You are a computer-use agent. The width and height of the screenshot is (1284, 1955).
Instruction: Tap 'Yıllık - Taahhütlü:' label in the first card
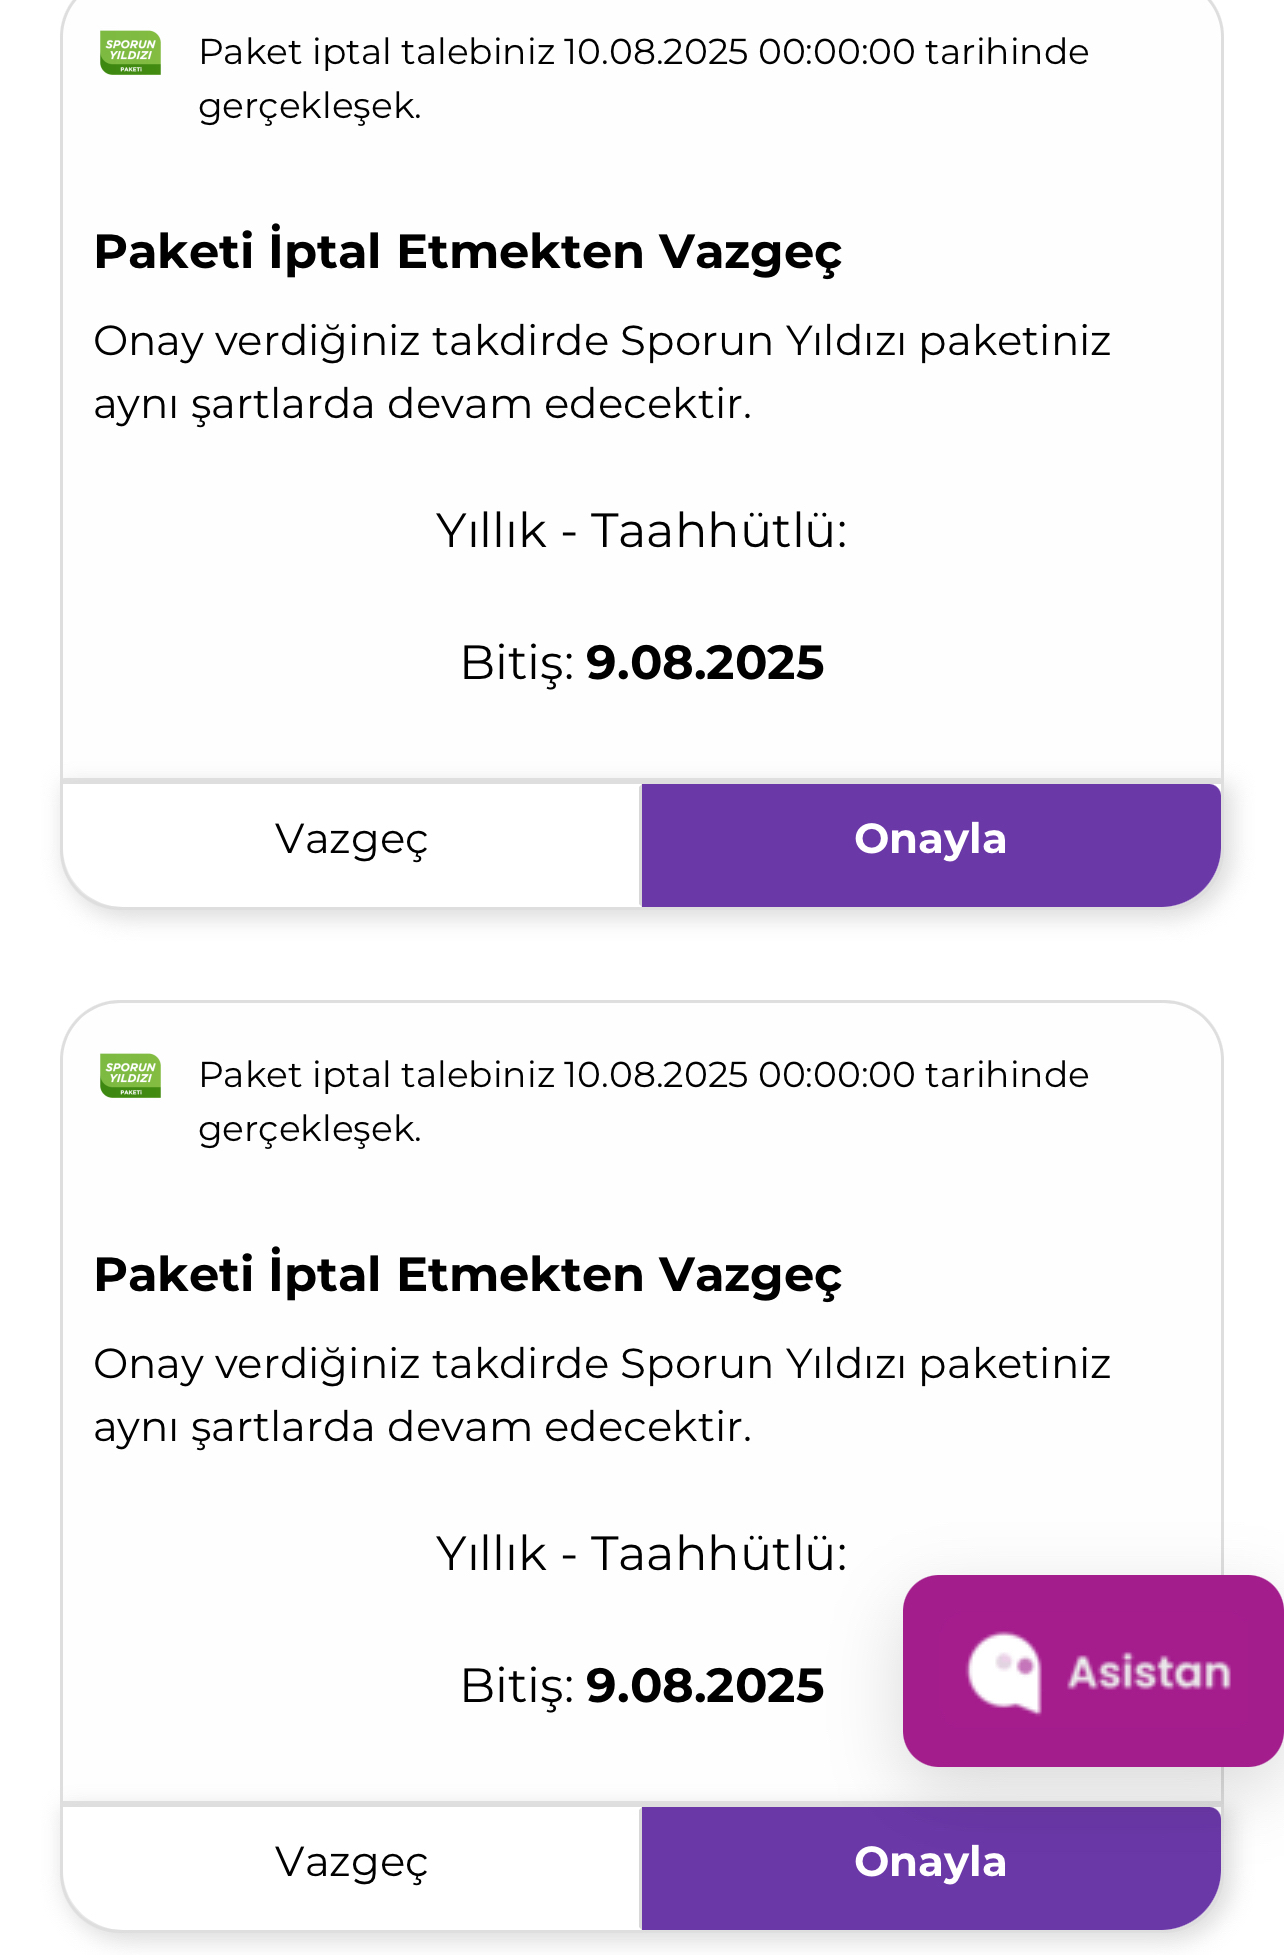pos(641,531)
